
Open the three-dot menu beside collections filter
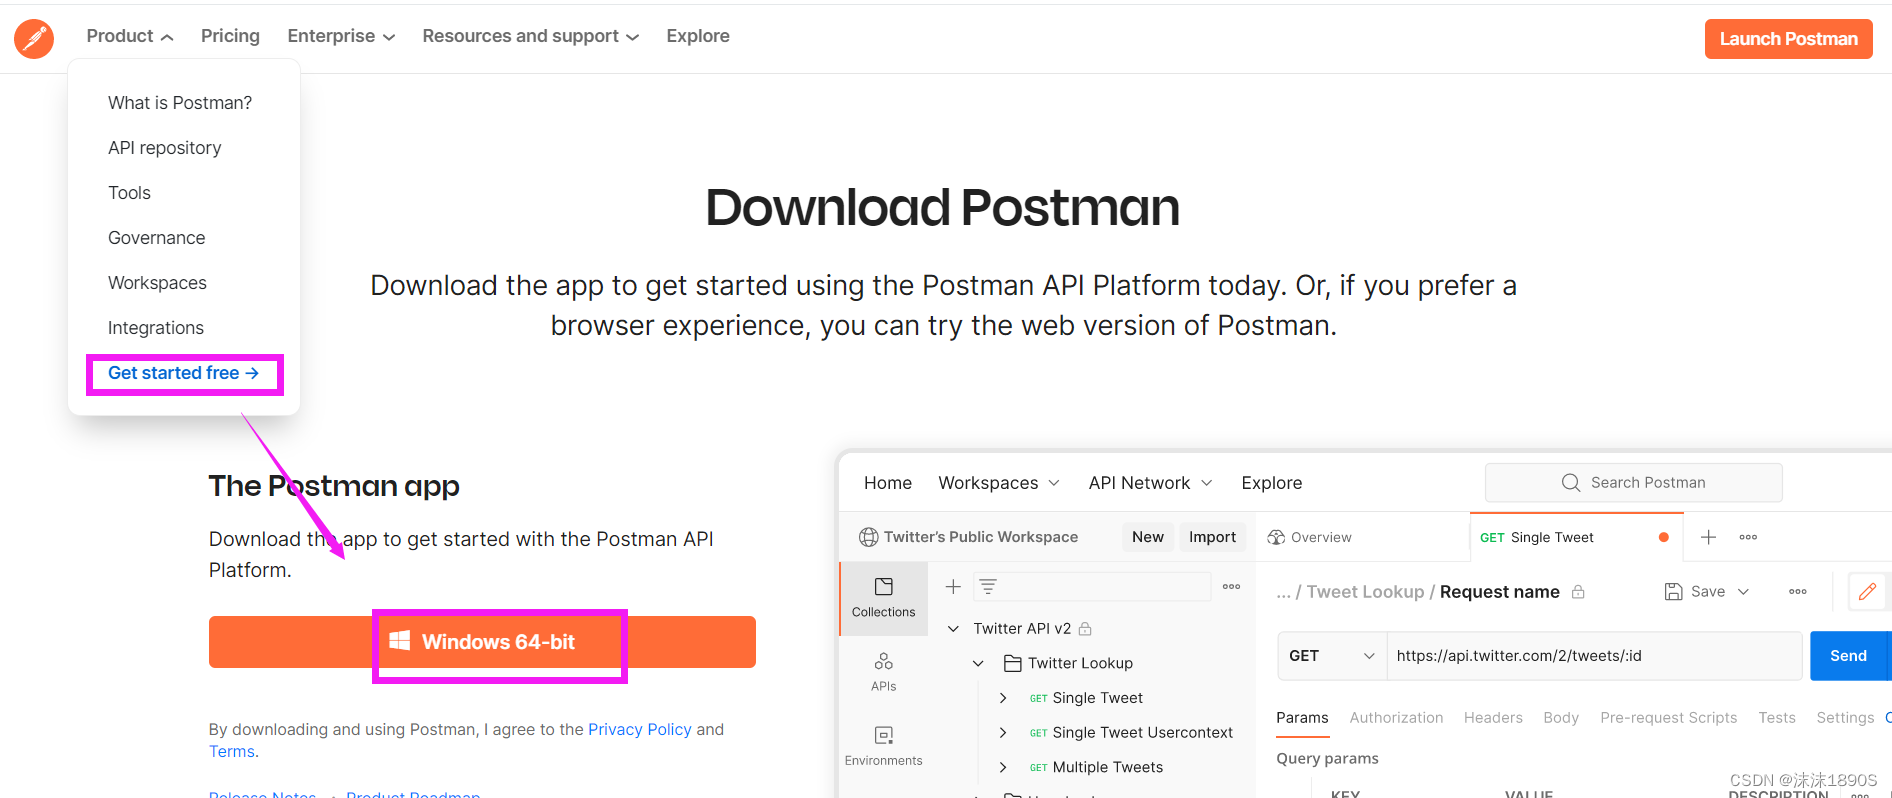click(1231, 587)
